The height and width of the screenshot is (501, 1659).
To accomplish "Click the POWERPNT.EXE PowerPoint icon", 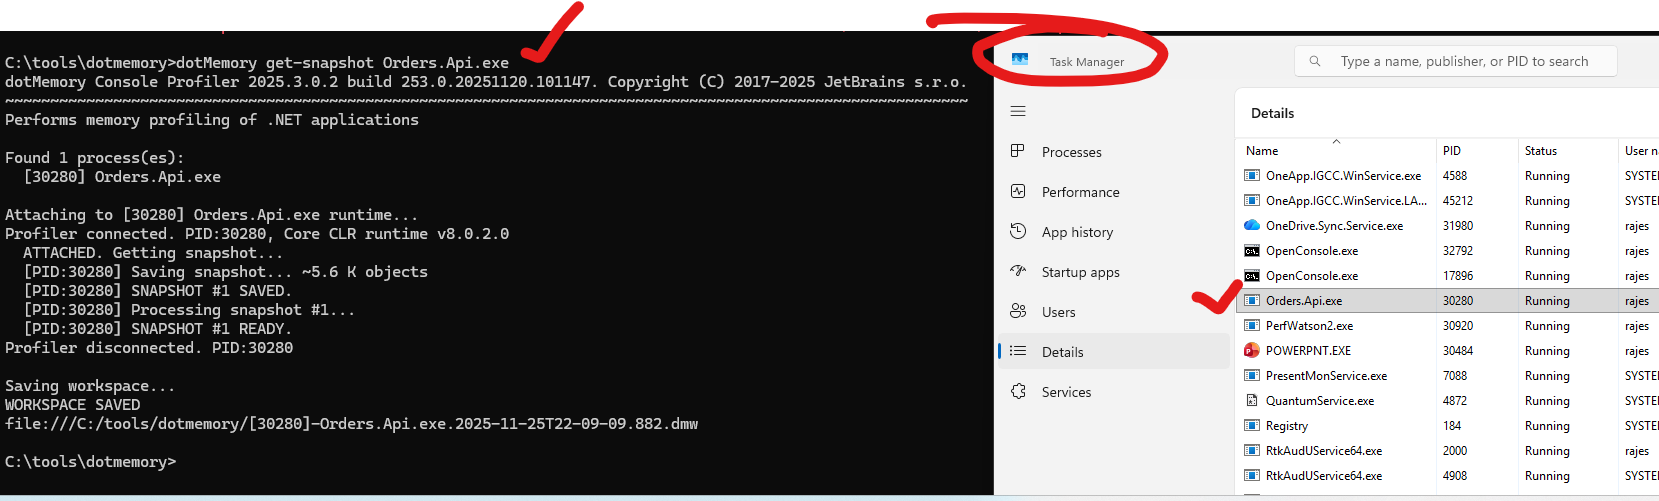I will click(x=1251, y=350).
